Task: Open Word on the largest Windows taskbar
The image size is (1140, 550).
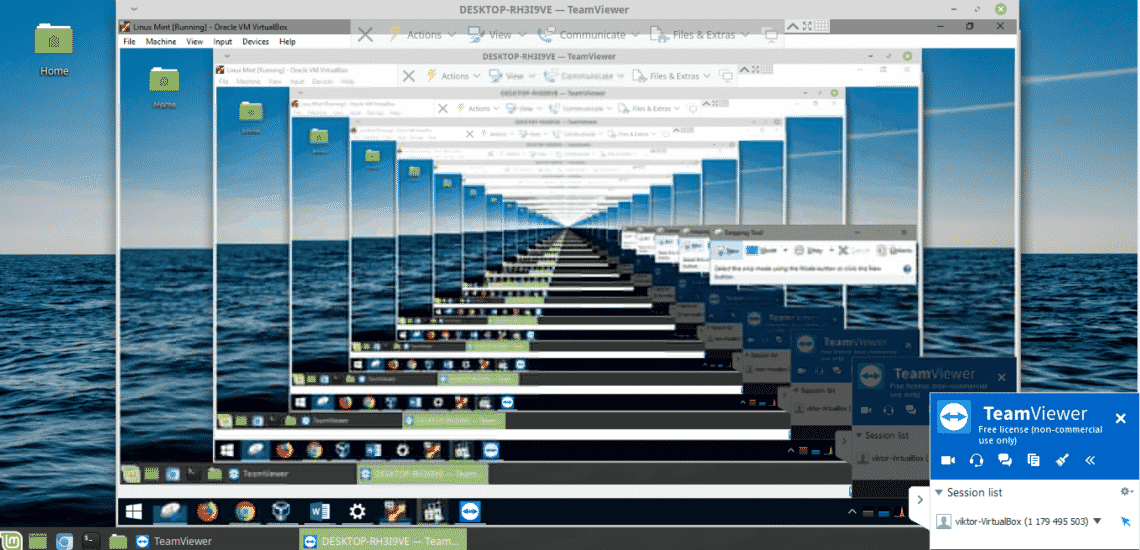Action: 320,511
